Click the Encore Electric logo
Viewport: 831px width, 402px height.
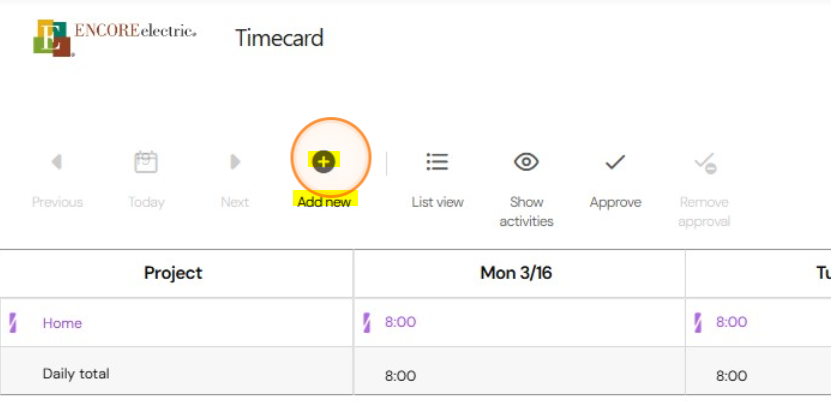click(x=114, y=38)
